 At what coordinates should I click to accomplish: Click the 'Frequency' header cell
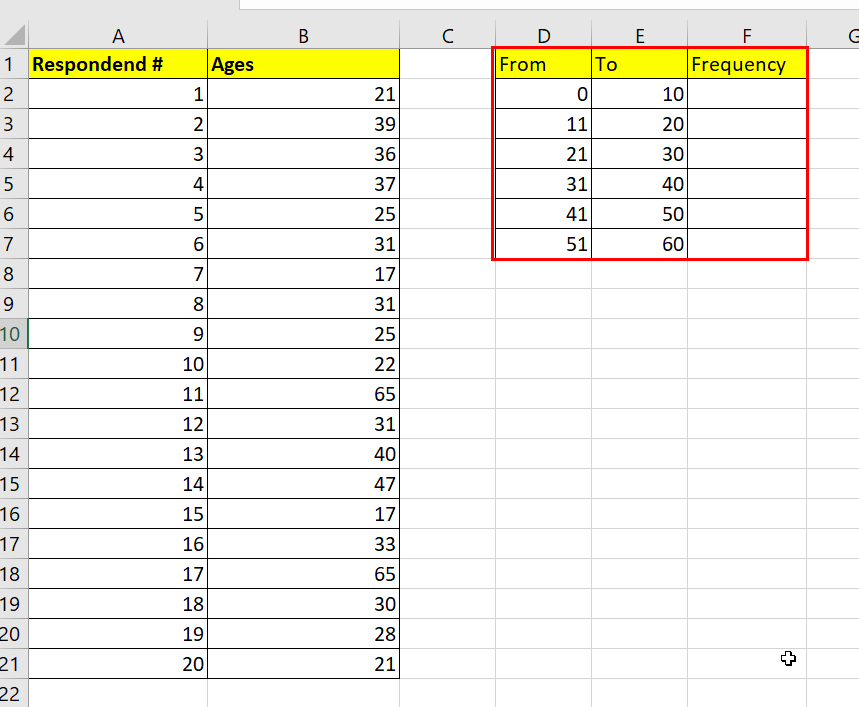coord(747,64)
